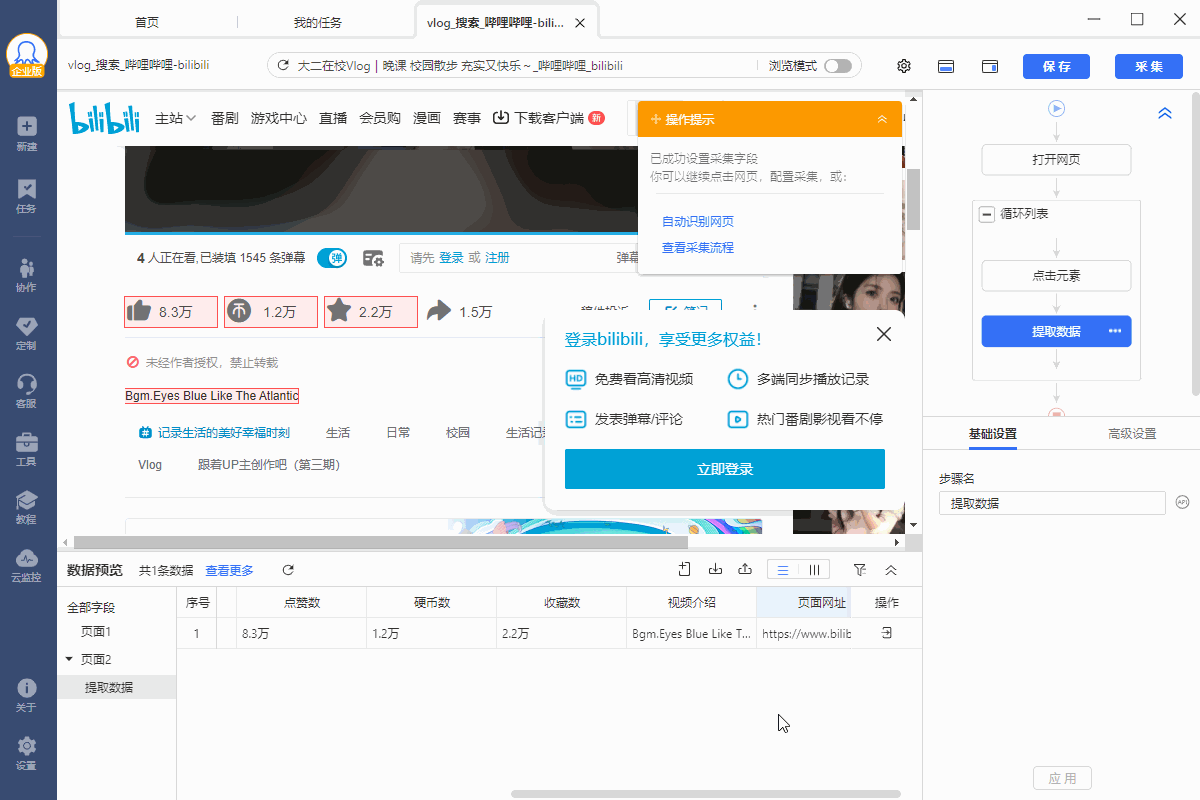Switch to the 首页 tab

[146, 22]
